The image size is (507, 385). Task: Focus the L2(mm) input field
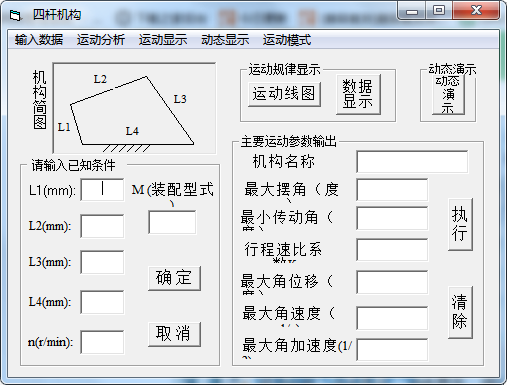coord(102,226)
